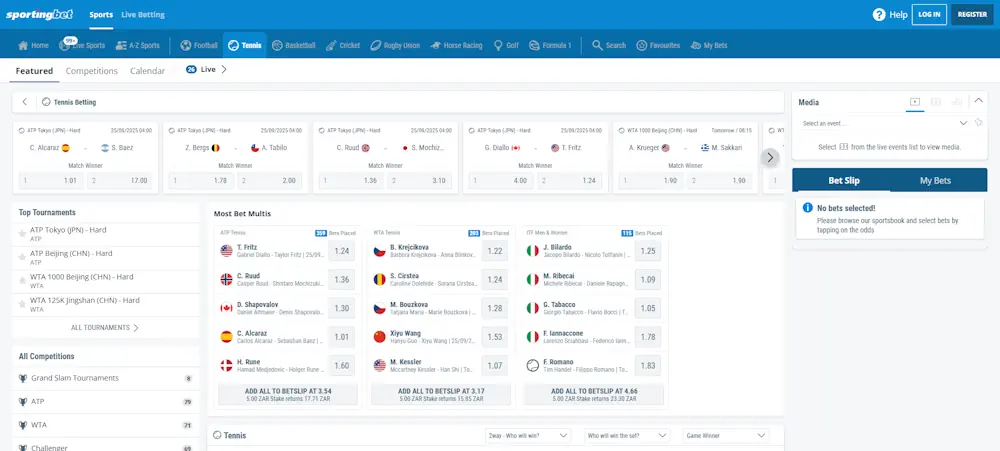Viewport: 1000px width, 451px height.
Task: Open the Football sport section
Action: 199,45
